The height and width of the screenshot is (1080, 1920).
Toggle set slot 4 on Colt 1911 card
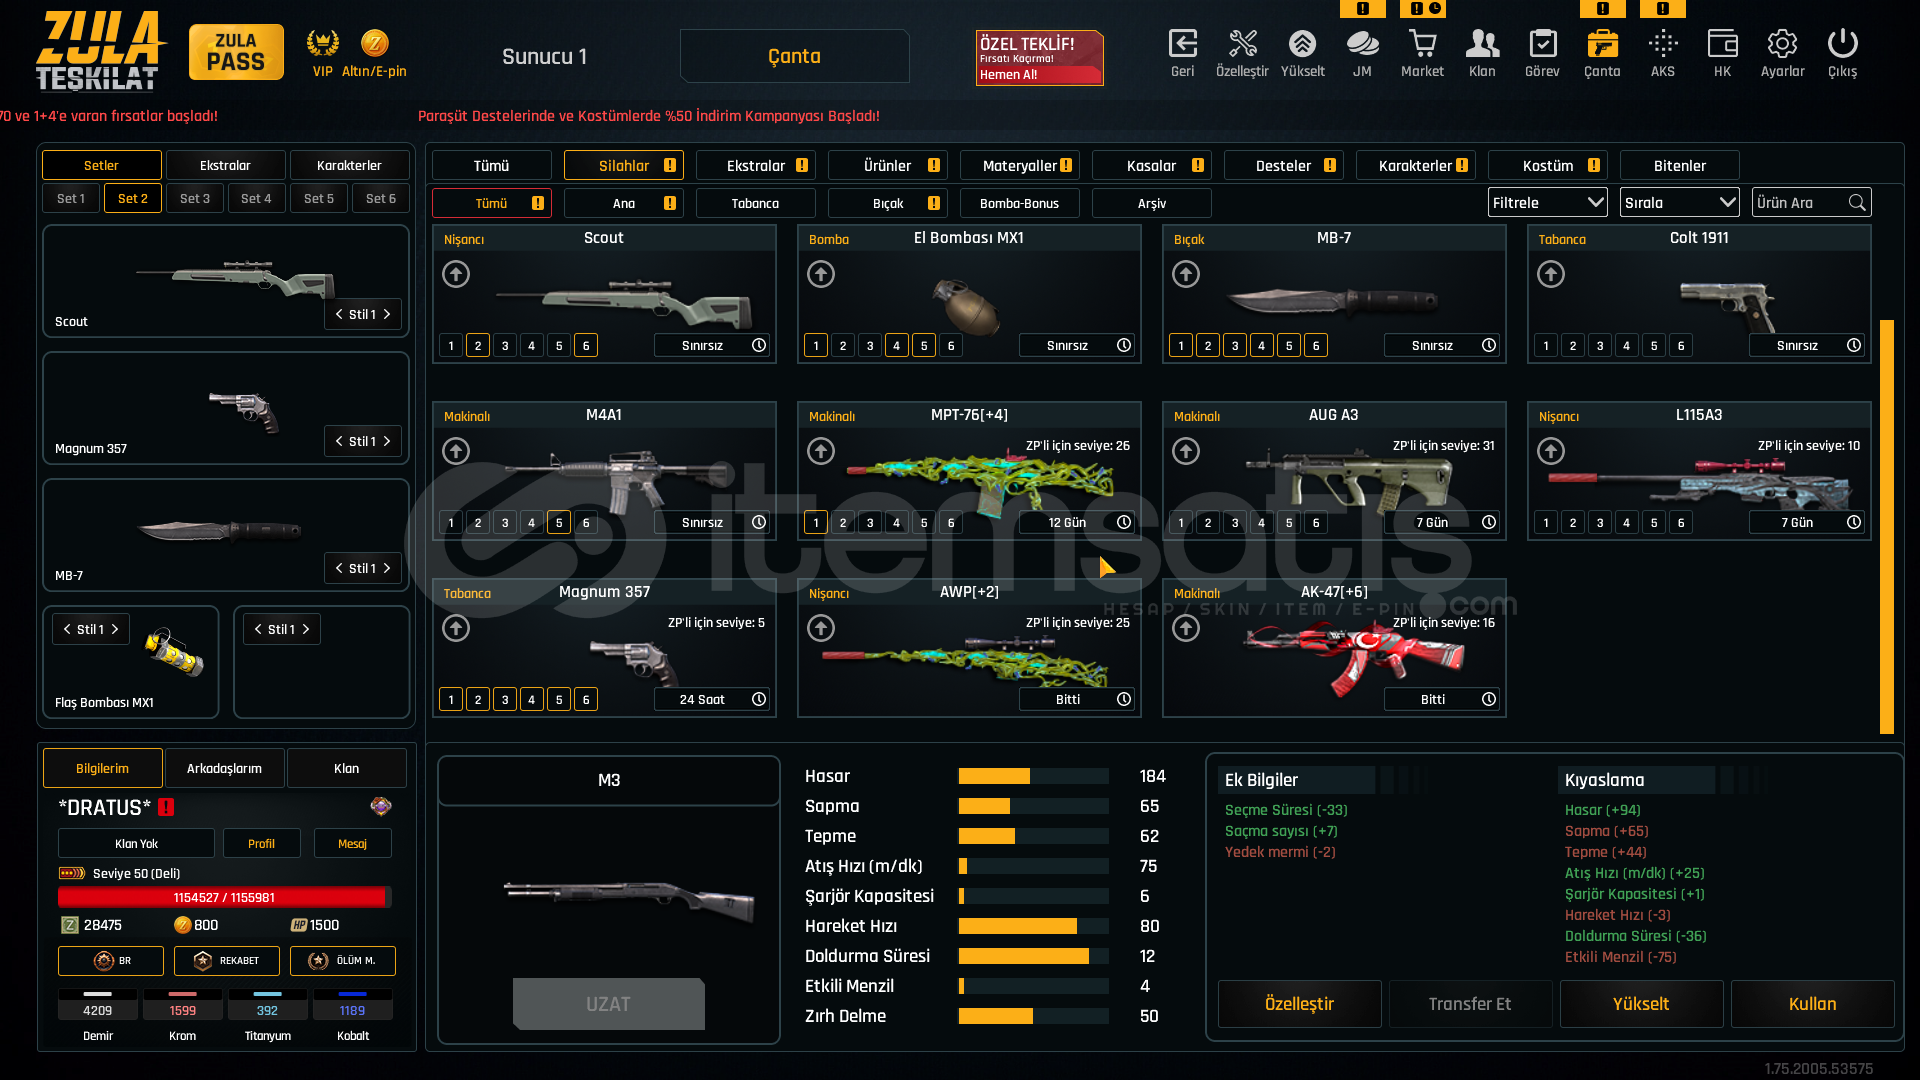pyautogui.click(x=1627, y=345)
